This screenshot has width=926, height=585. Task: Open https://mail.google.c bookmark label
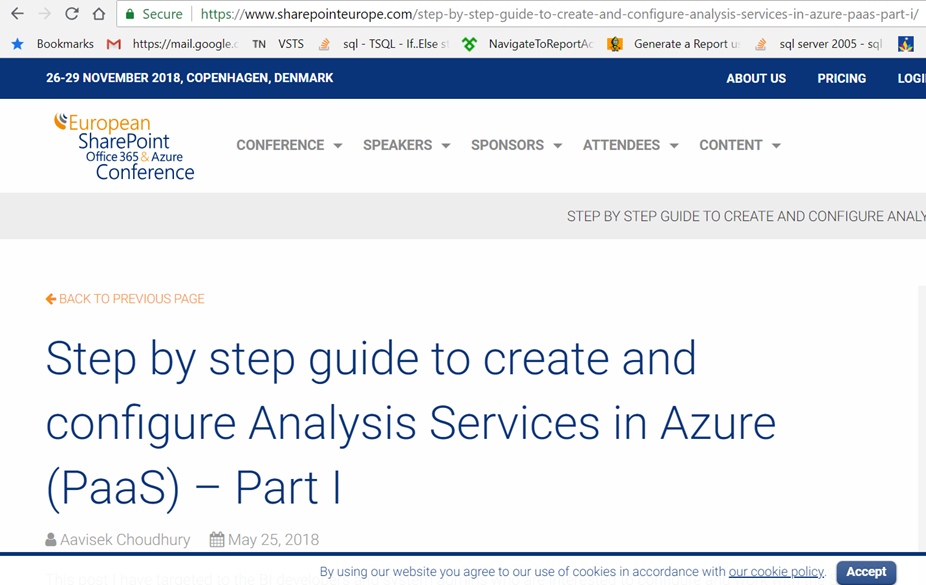pos(185,44)
